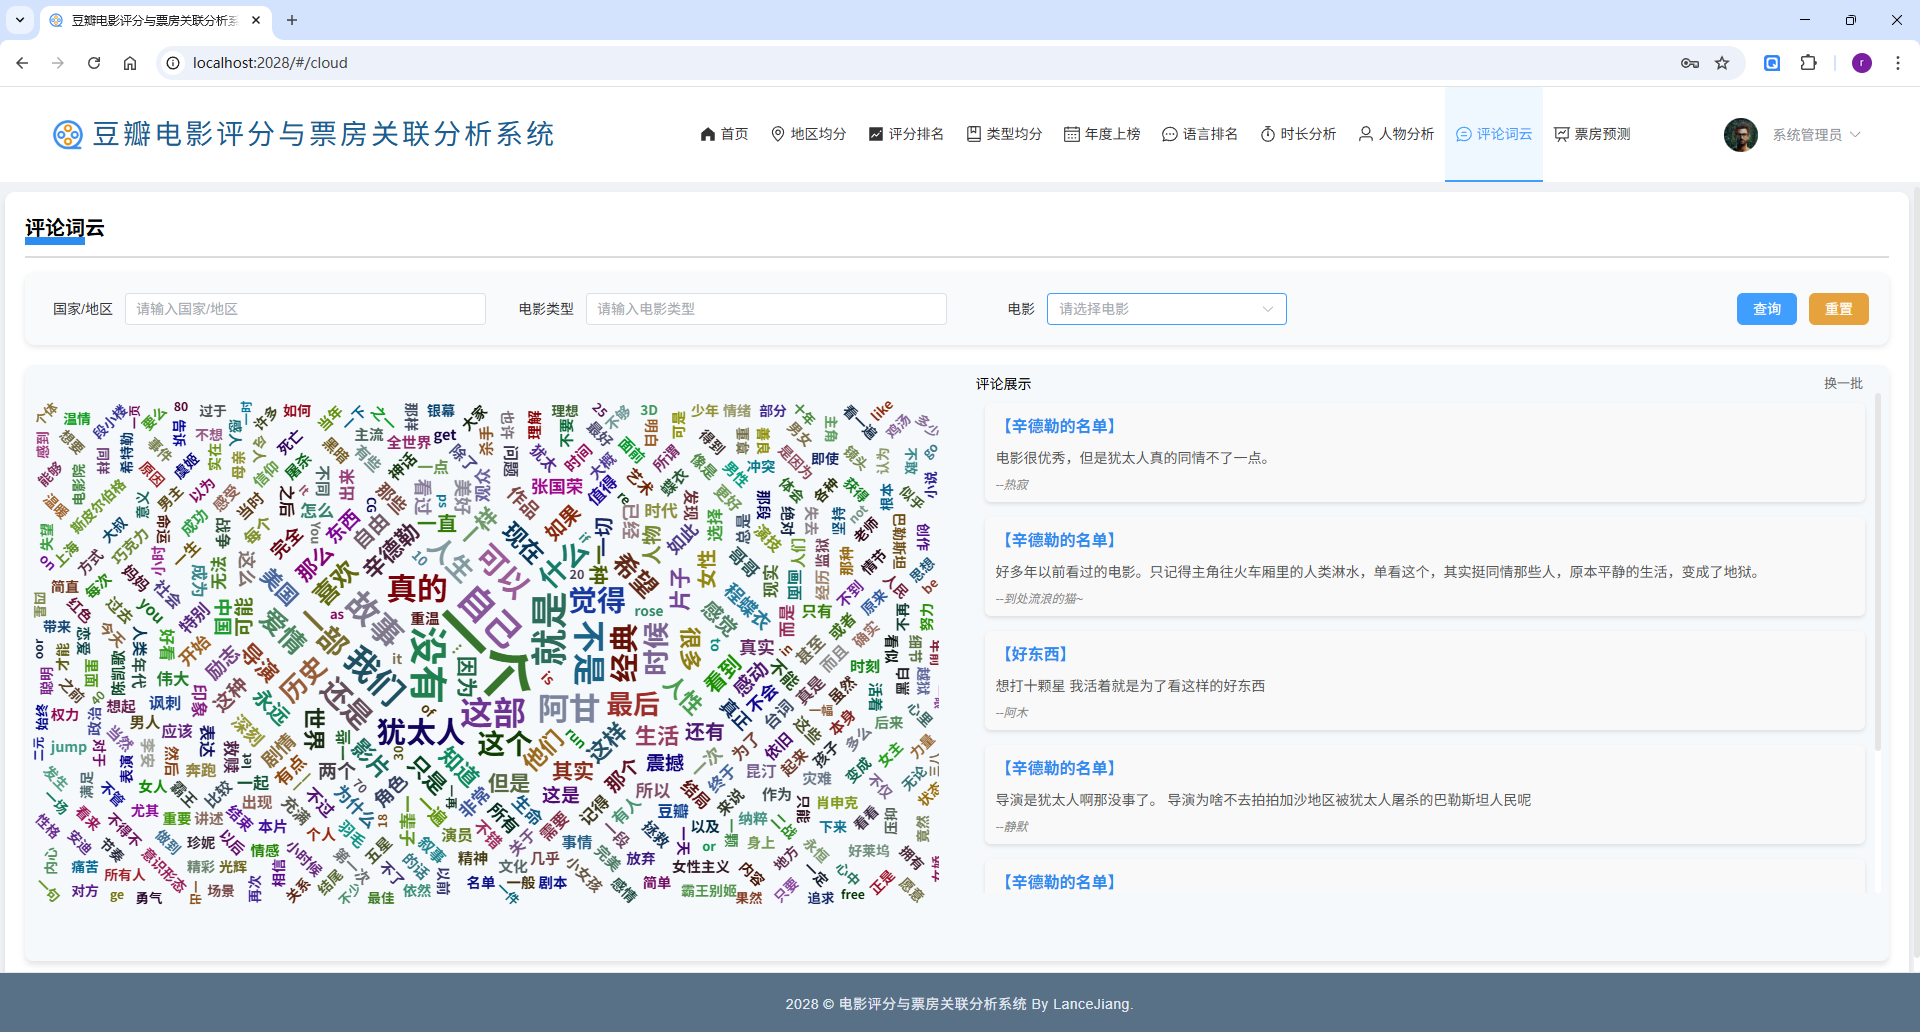Click the footer copyright text
Image resolution: width=1920 pixels, height=1032 pixels.
point(959,1004)
